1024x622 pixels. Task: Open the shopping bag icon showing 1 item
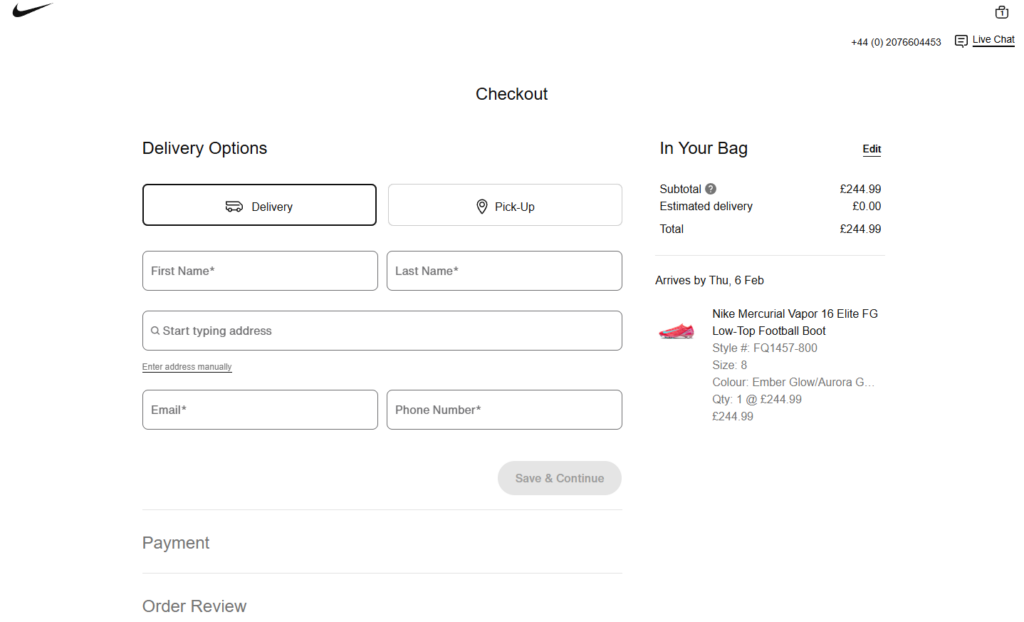(1001, 12)
